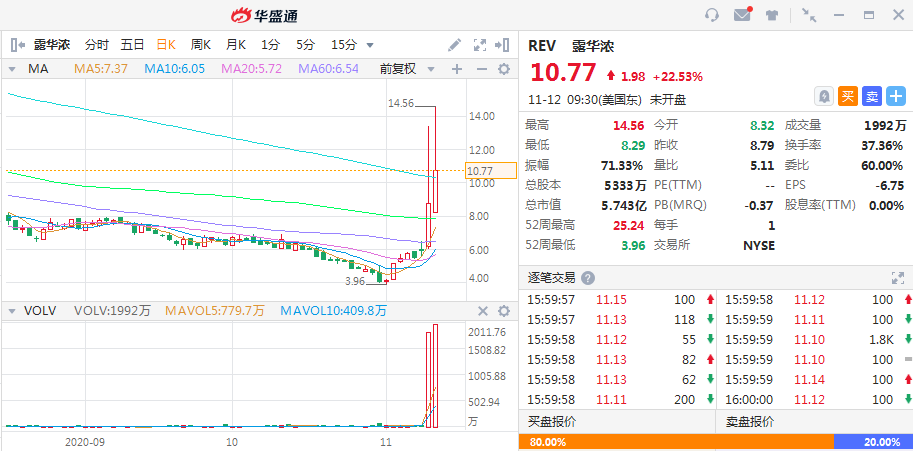Open customer service headset icon
The height and width of the screenshot is (451, 913).
(712, 15)
